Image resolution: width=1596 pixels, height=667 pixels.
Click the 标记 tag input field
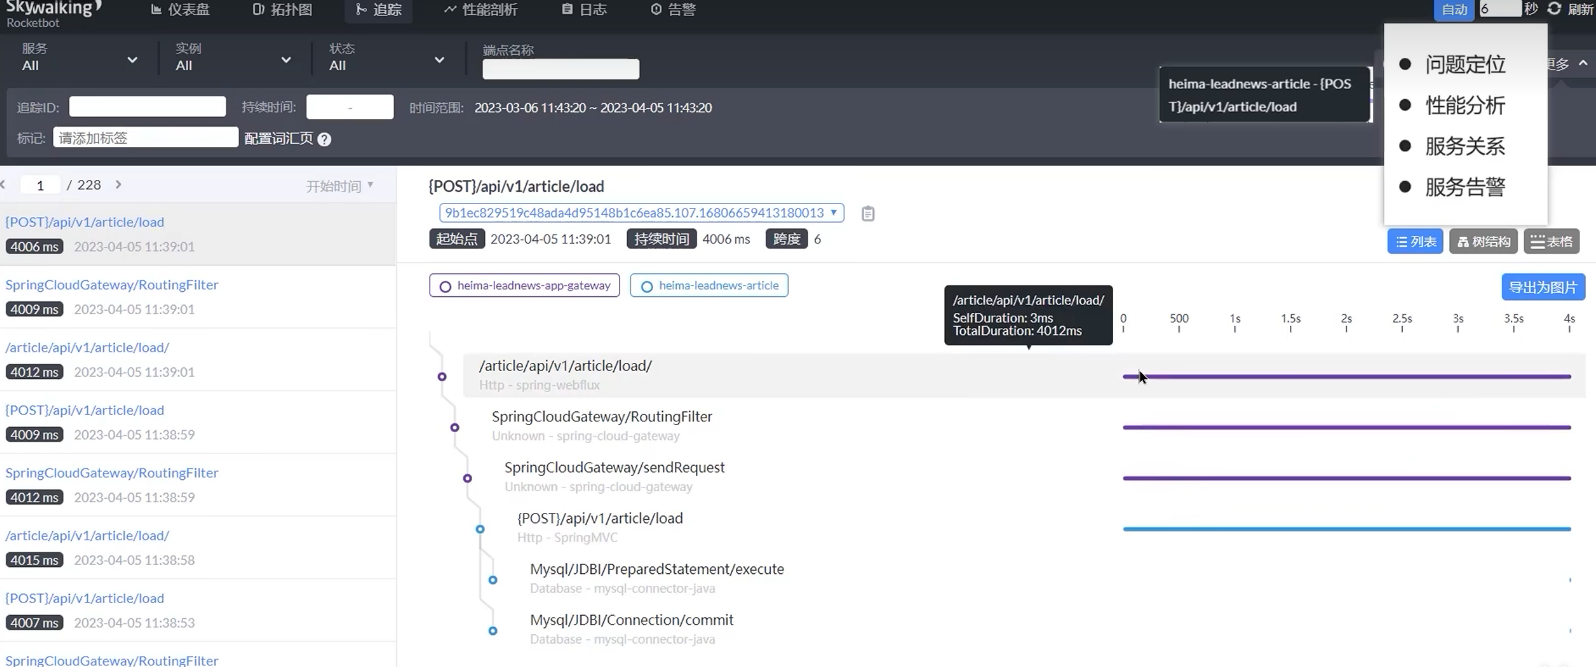pos(146,138)
